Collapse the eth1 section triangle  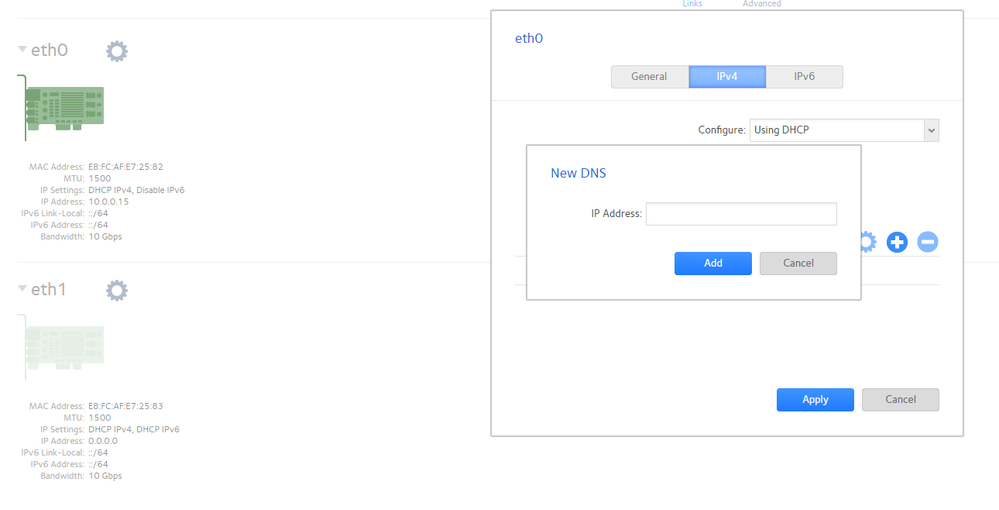[x=22, y=289]
